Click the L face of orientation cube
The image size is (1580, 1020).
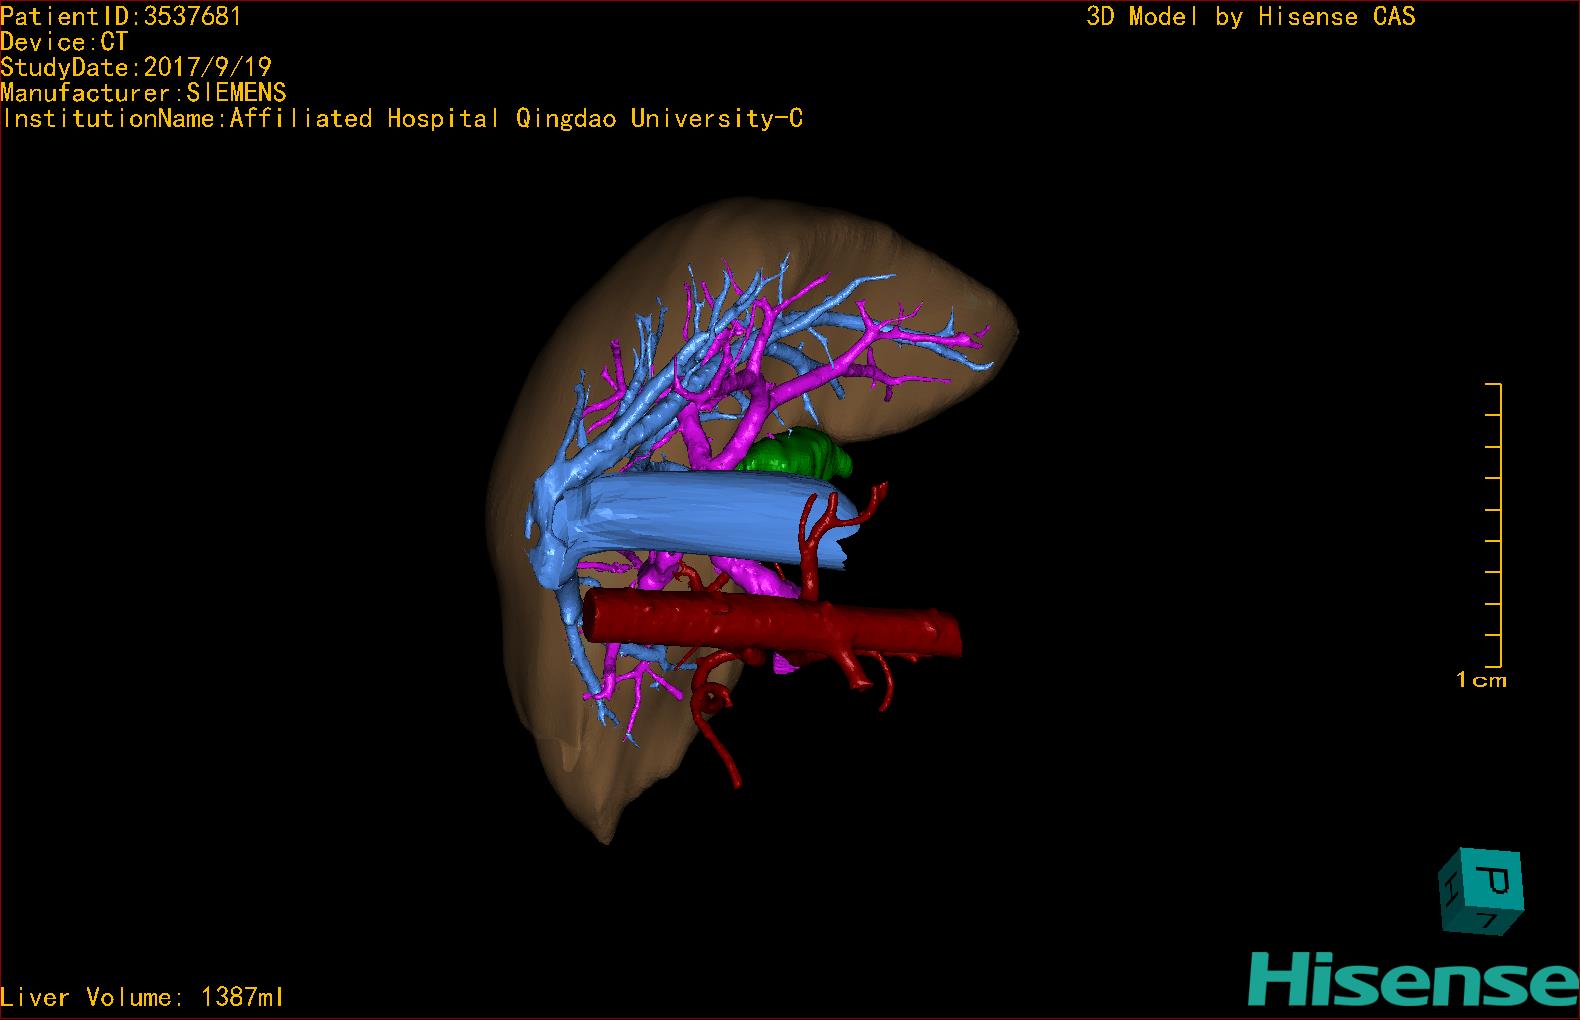click(x=1490, y=921)
